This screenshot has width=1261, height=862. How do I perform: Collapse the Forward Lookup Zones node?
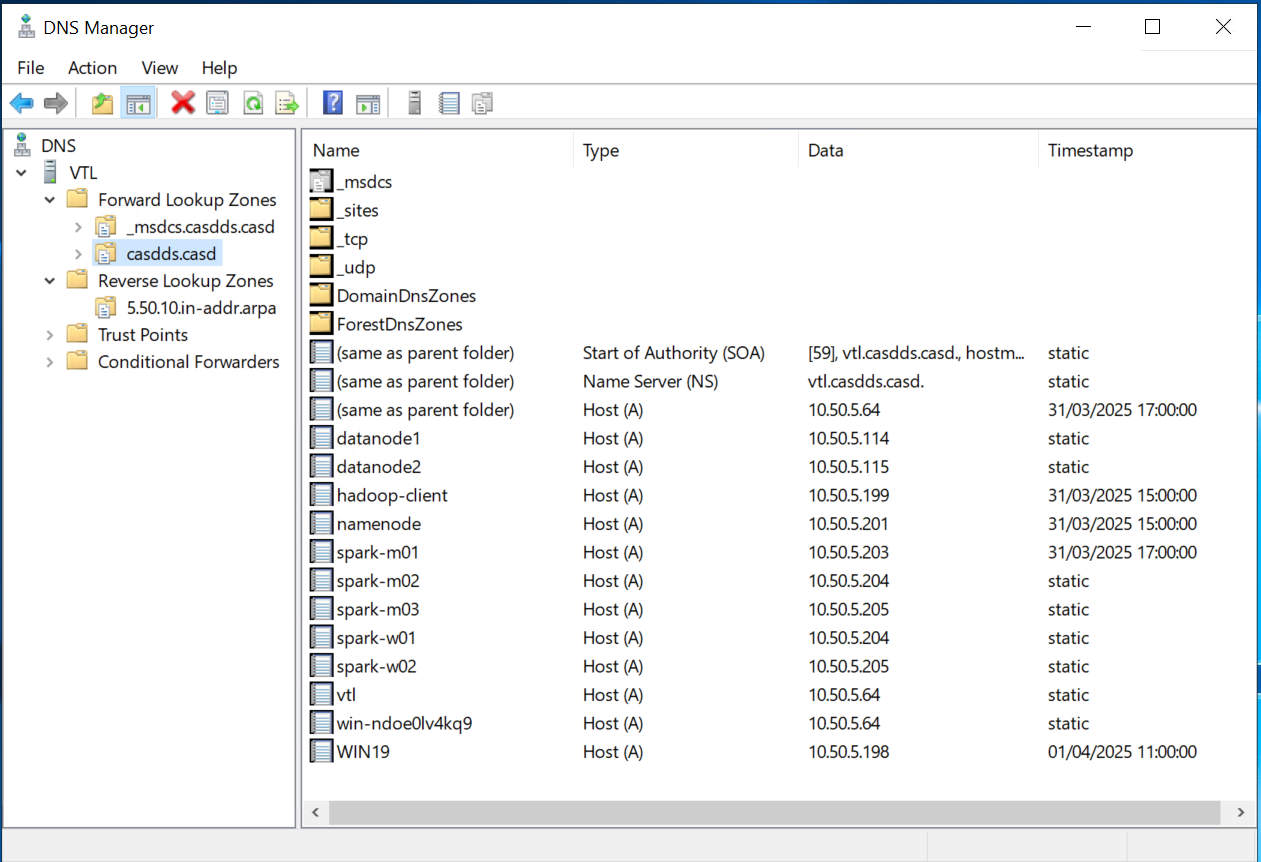point(49,199)
